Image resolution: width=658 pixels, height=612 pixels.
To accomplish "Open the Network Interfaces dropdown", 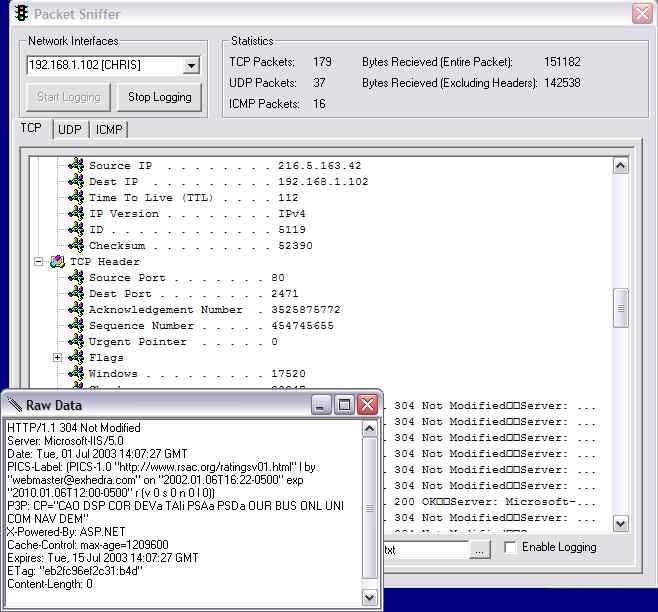I will 191,66.
